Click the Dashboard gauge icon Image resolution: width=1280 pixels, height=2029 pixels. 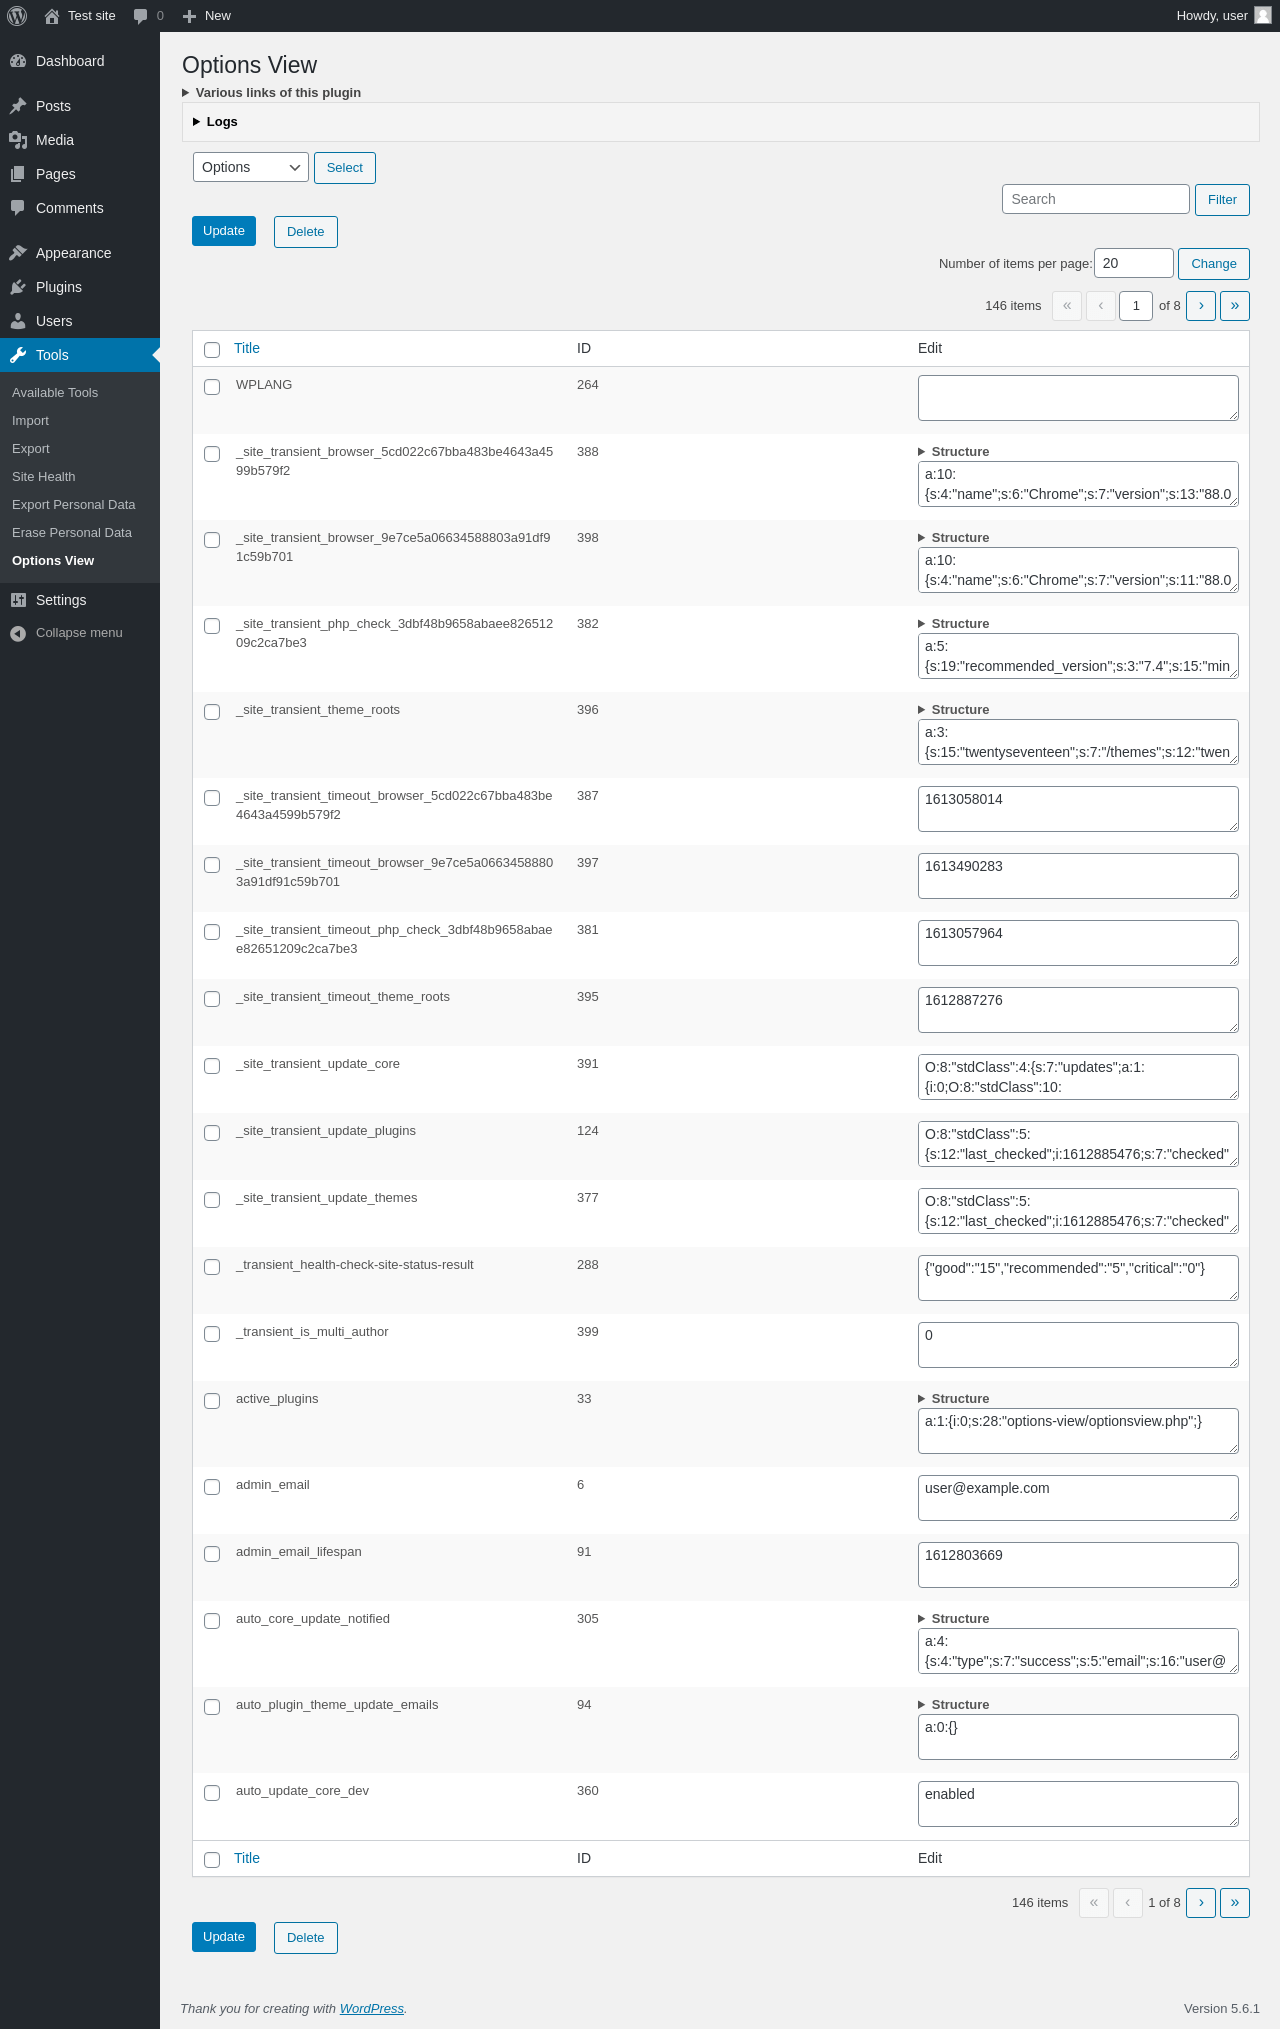tap(18, 61)
